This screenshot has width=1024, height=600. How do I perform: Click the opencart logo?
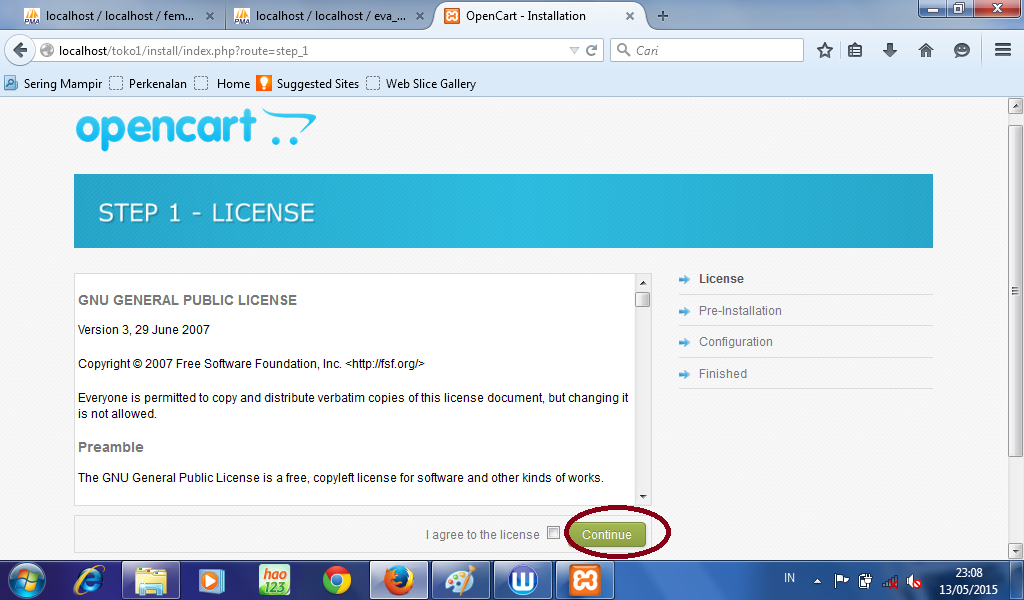point(196,129)
